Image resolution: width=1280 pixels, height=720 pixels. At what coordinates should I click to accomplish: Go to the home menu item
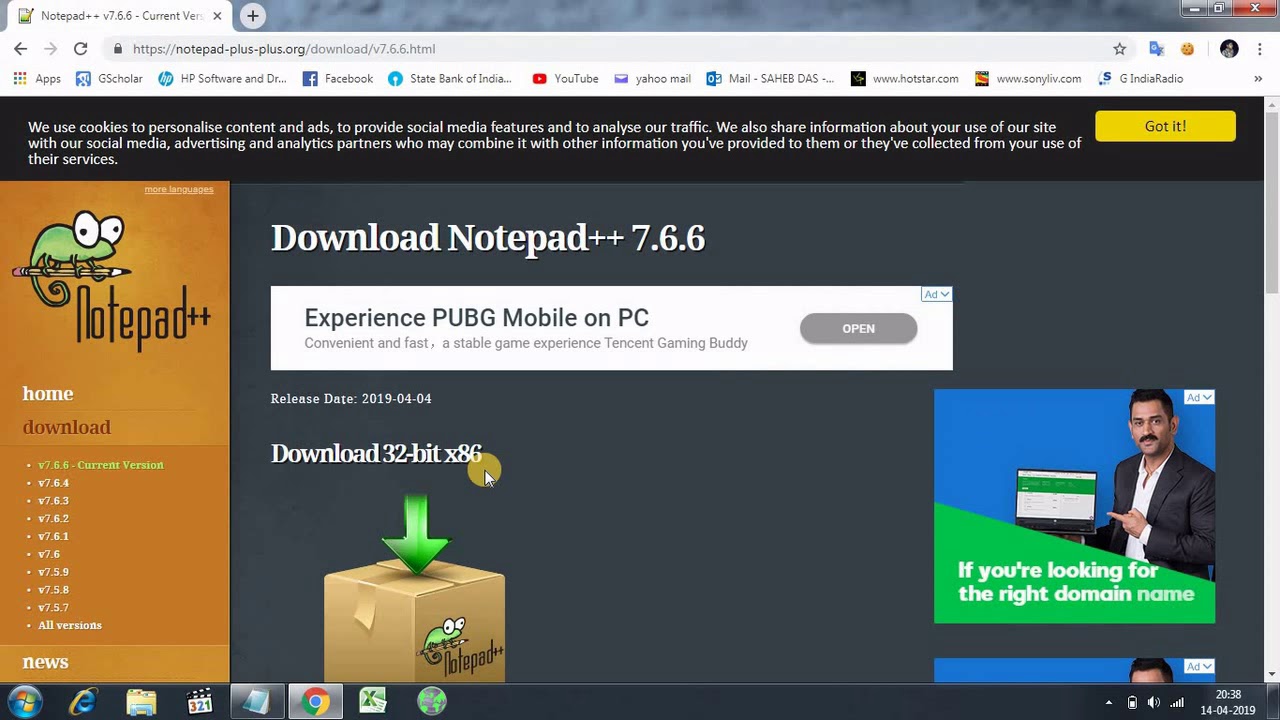pos(48,394)
